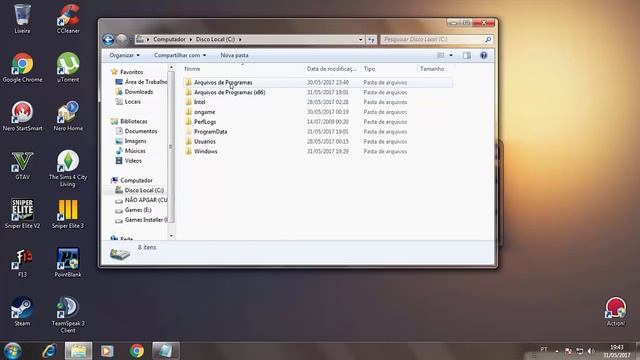Select the Windows folder
The height and width of the screenshot is (360, 640).
click(318, 151)
